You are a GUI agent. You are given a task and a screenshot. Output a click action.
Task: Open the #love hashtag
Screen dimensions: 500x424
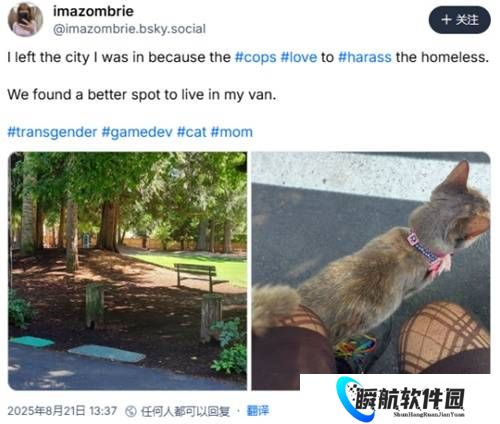click(299, 57)
